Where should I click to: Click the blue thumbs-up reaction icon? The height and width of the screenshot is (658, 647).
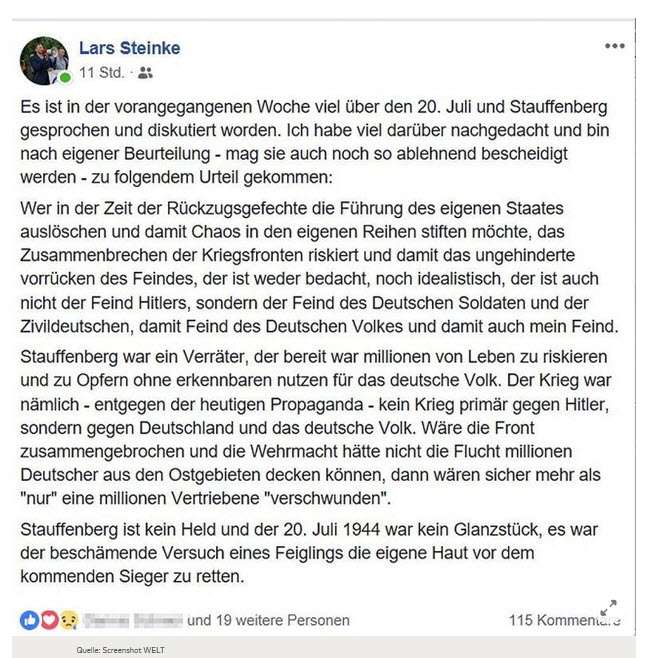29,620
